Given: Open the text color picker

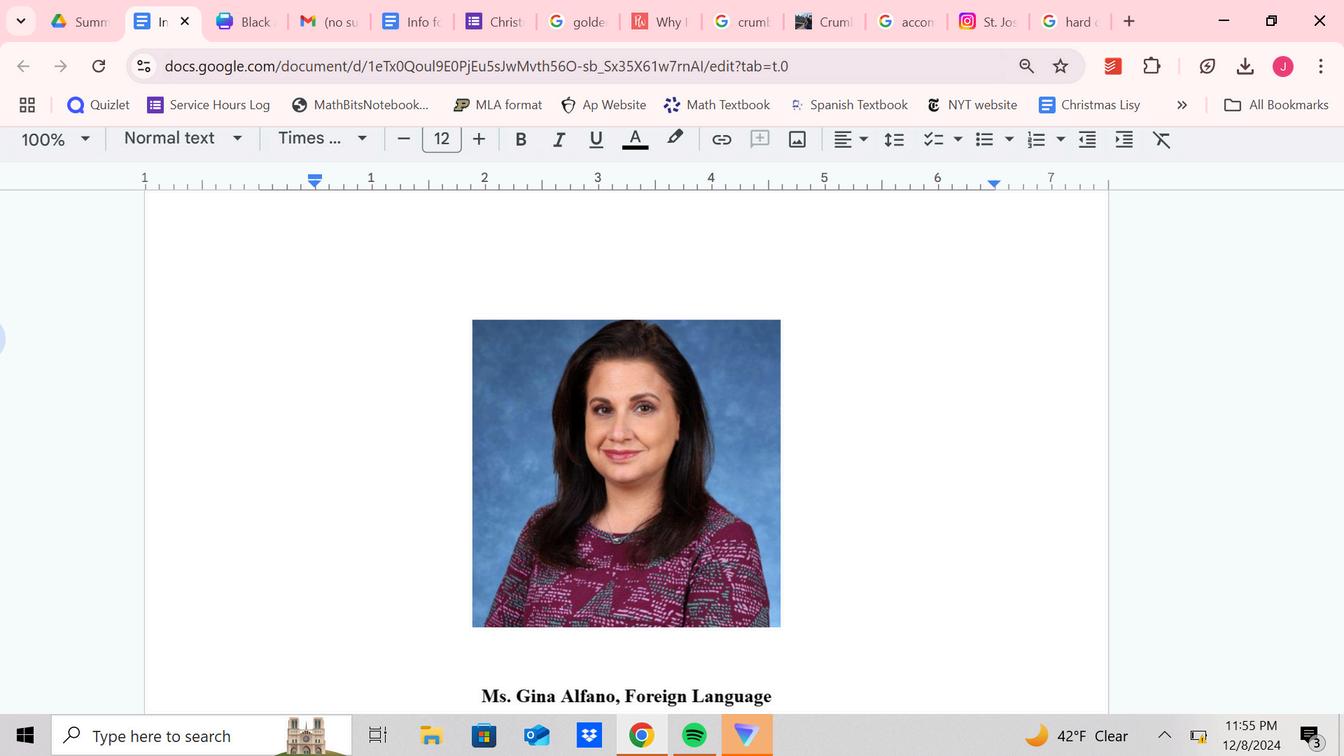Looking at the screenshot, I should click(635, 139).
